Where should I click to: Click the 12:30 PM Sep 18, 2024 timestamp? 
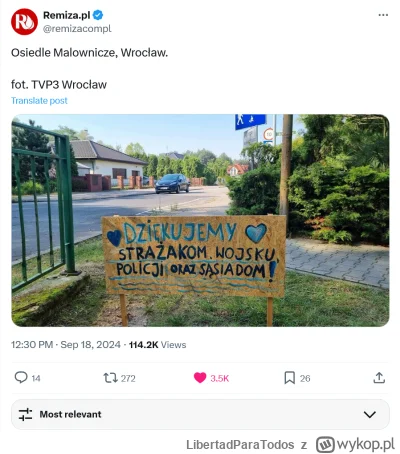click(x=66, y=345)
